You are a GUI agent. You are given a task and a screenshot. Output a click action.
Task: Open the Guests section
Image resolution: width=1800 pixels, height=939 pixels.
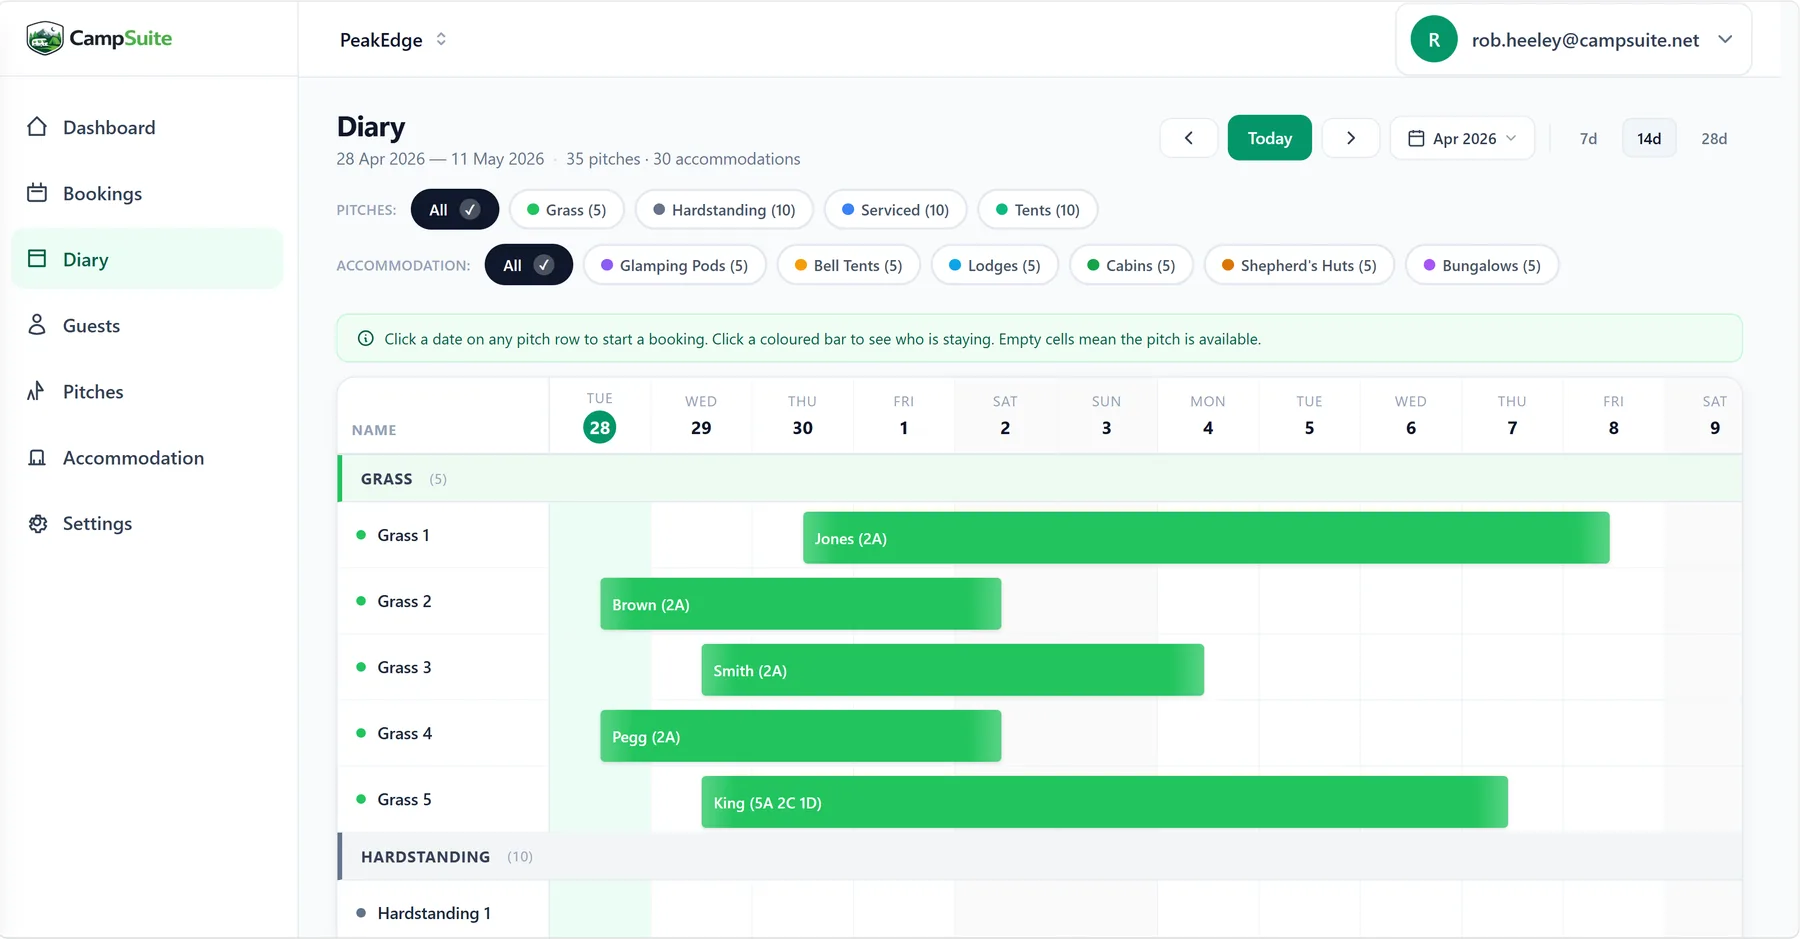(x=147, y=325)
